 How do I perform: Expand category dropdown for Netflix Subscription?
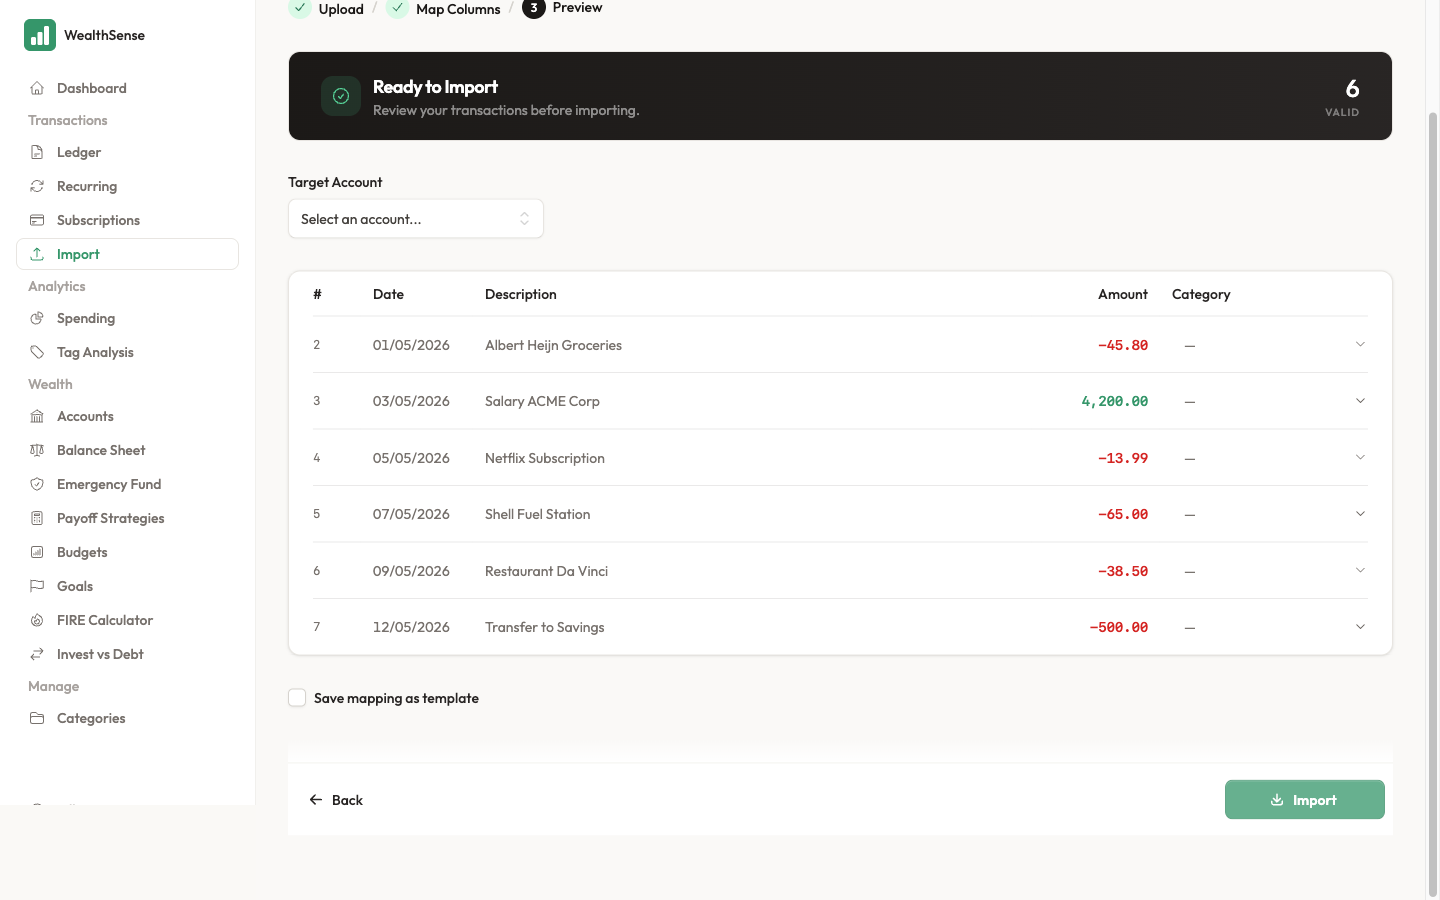coord(1360,458)
